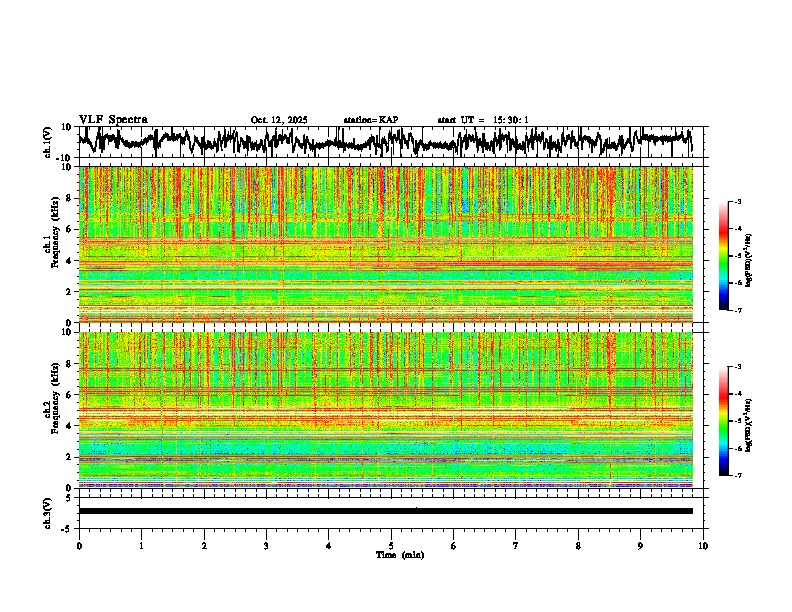Image resolution: width=792 pixels, height=612 pixels.
Task: Click the ch.2 colorbar "-7" label
Action: (x=737, y=476)
